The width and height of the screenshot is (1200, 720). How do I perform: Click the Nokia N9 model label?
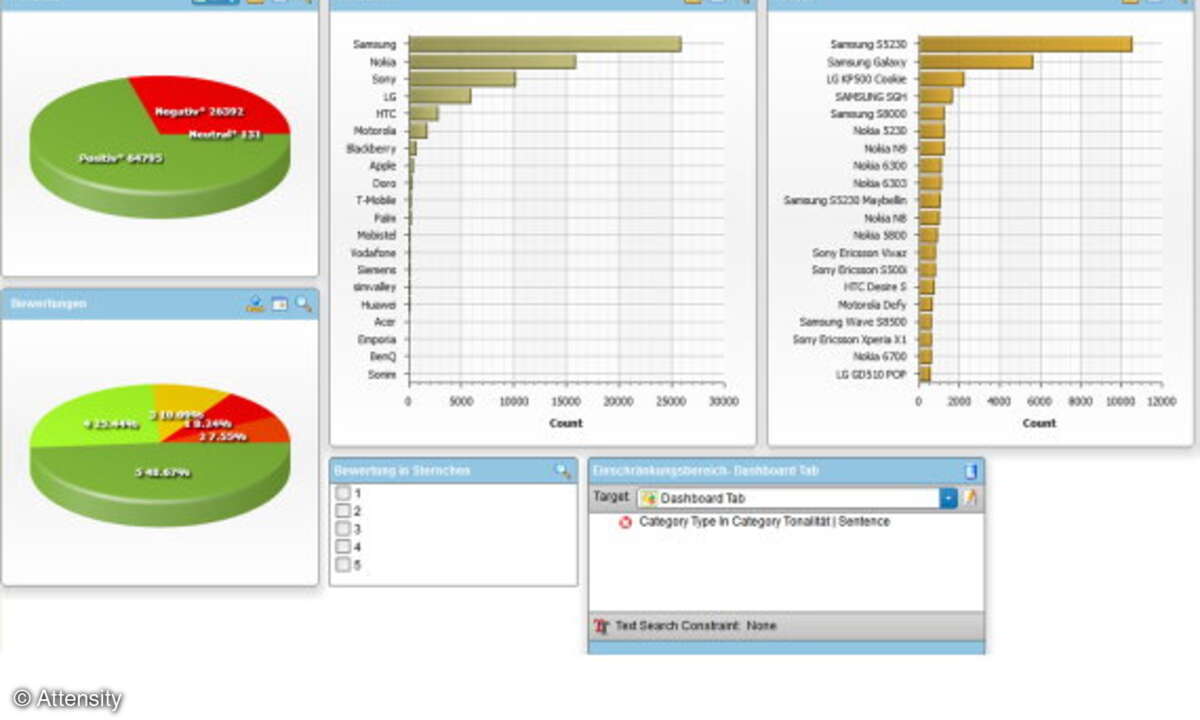885,148
